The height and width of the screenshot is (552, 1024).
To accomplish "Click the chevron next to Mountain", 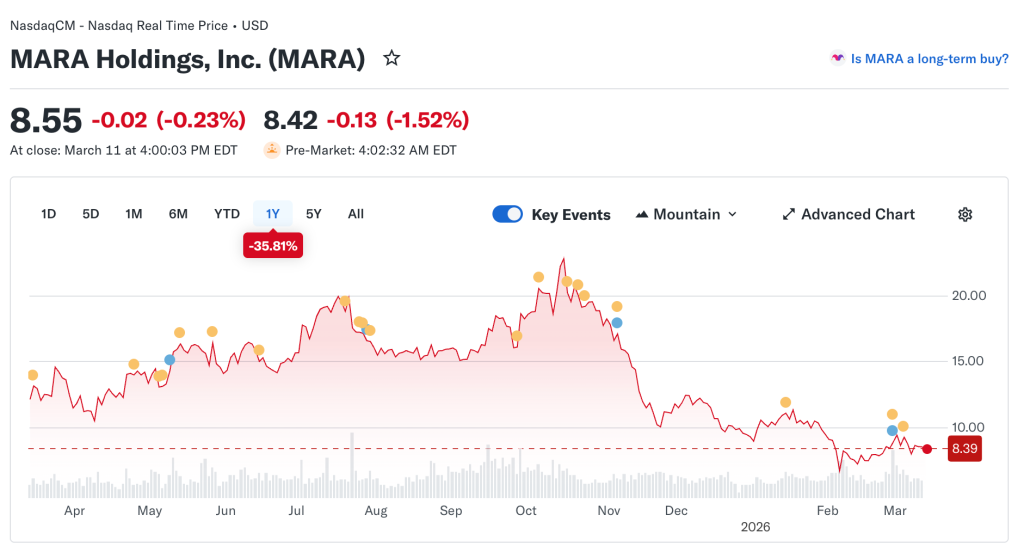I will point(732,214).
